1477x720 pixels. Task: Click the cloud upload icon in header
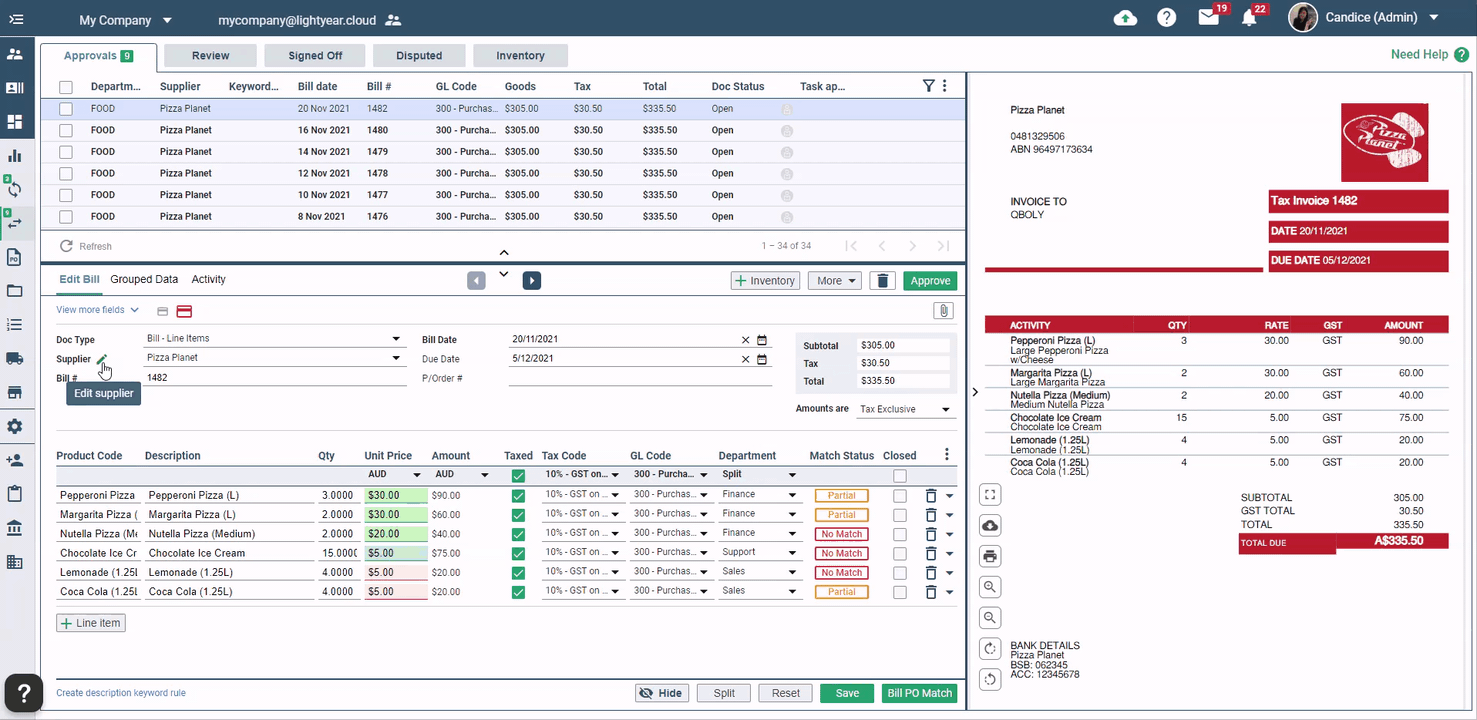point(1125,18)
